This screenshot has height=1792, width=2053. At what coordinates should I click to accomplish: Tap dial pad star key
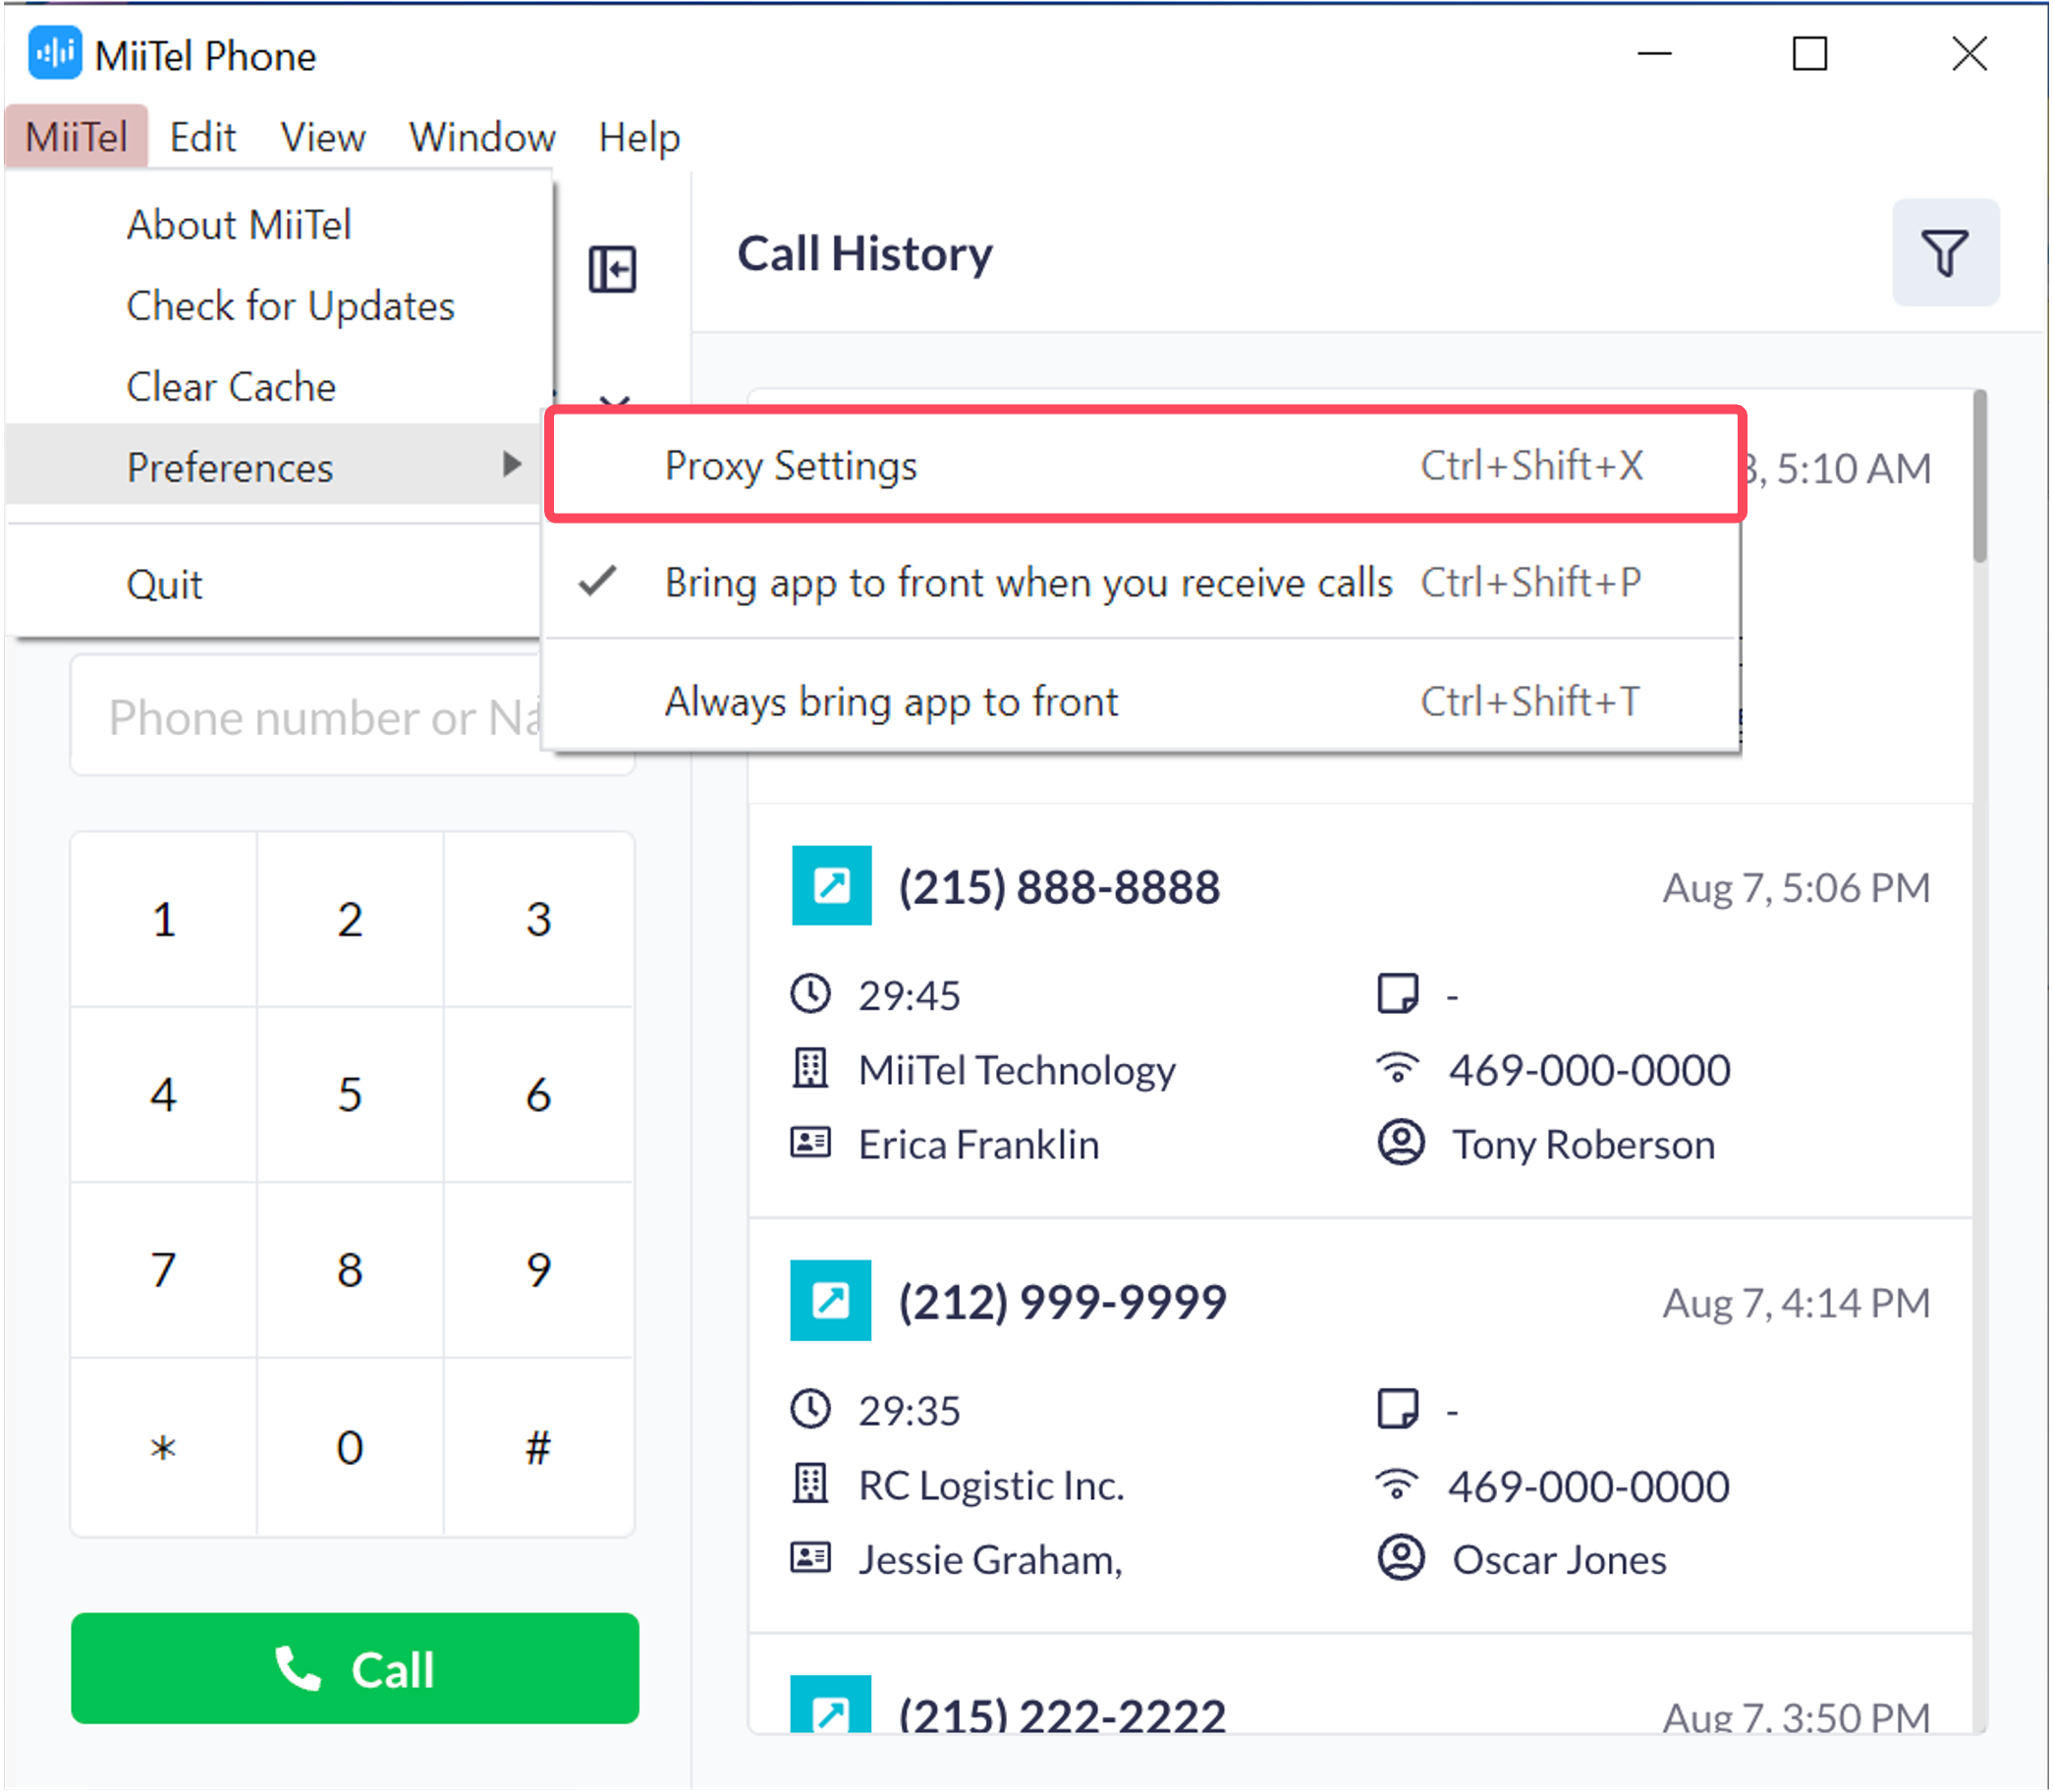(x=164, y=1447)
